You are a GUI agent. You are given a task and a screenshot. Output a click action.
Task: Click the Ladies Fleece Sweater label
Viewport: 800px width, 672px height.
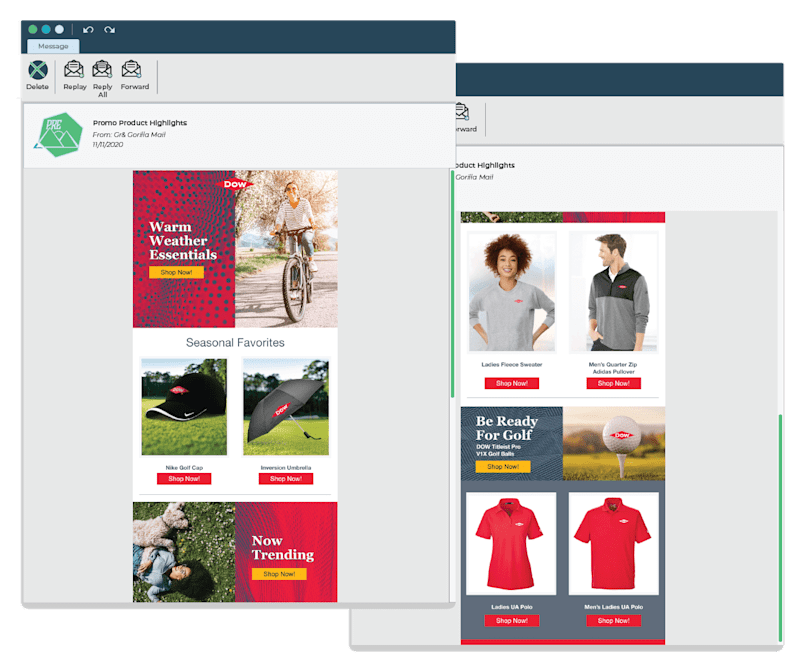(512, 364)
